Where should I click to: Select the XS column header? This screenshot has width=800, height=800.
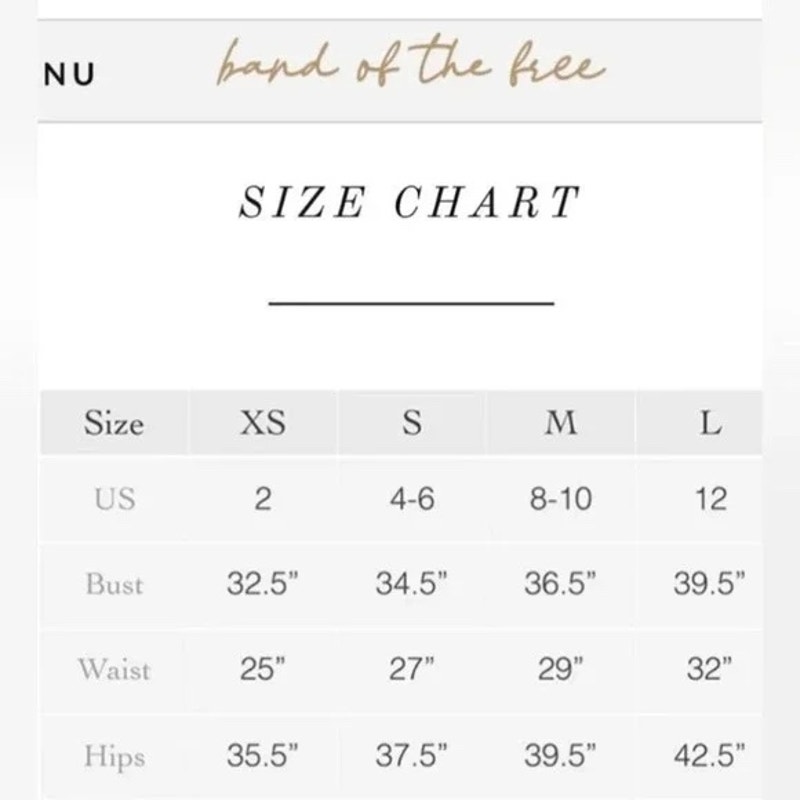pos(263,422)
